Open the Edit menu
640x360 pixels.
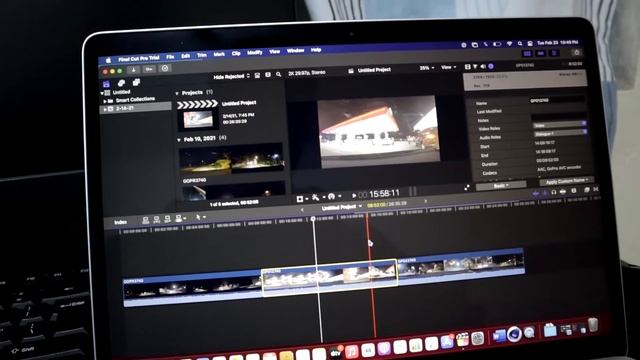pos(186,56)
